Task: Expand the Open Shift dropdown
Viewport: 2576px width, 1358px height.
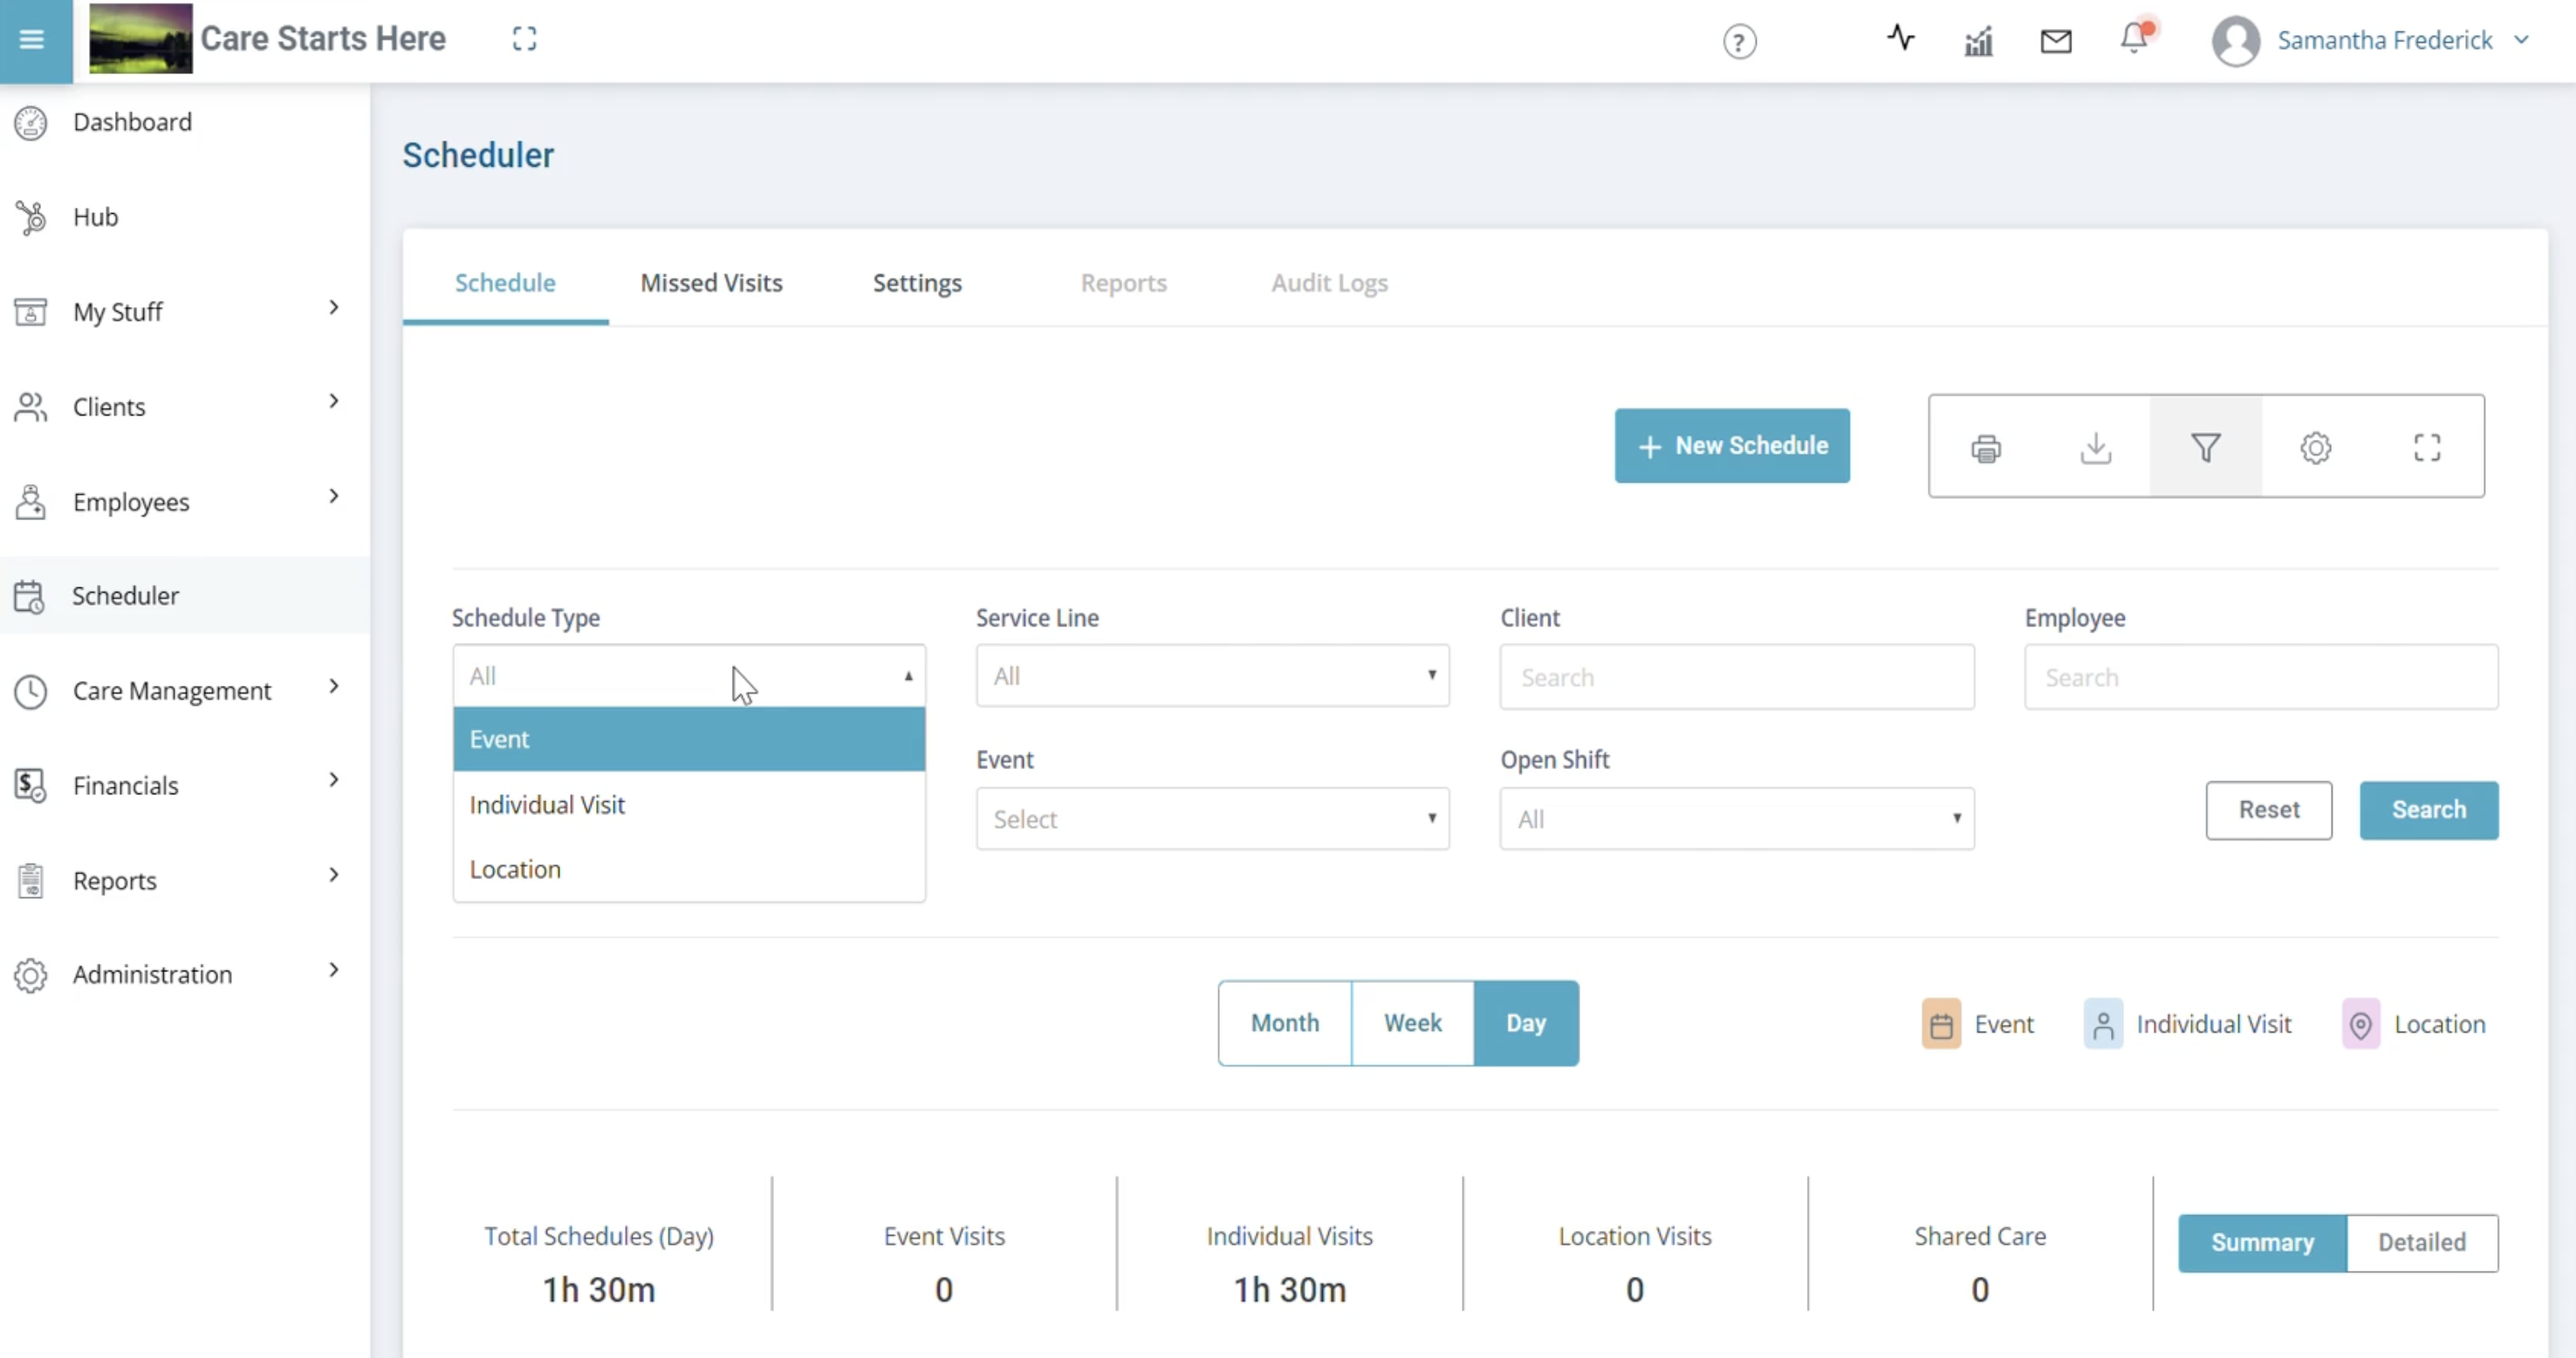Action: (x=1736, y=819)
